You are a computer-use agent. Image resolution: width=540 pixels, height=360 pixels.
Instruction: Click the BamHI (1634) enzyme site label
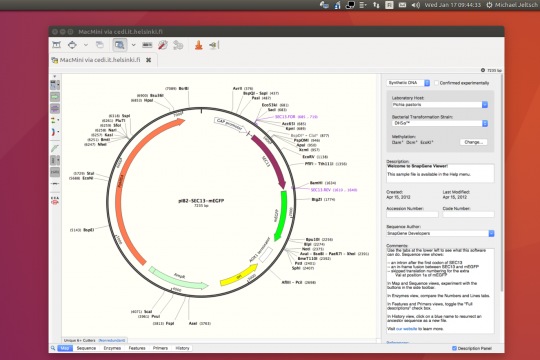pyautogui.click(x=323, y=183)
